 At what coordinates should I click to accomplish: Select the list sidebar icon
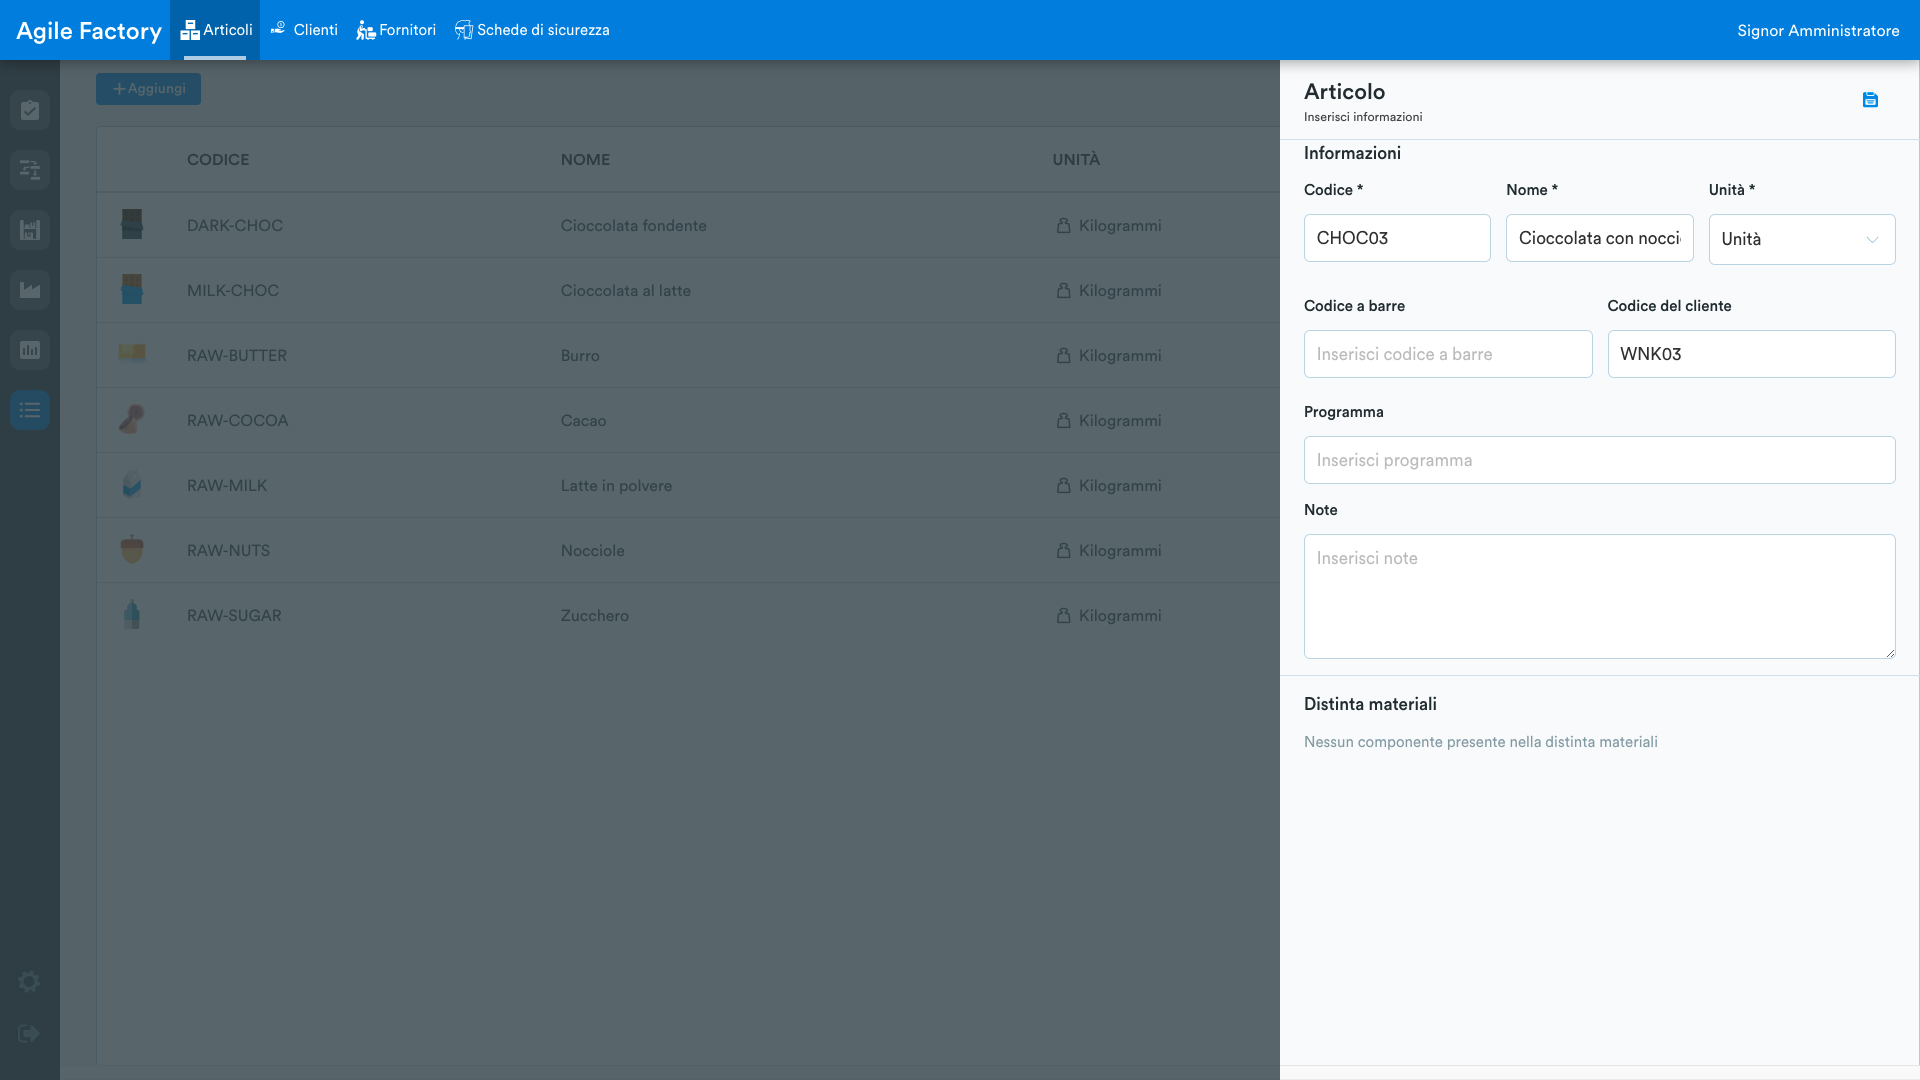30,410
